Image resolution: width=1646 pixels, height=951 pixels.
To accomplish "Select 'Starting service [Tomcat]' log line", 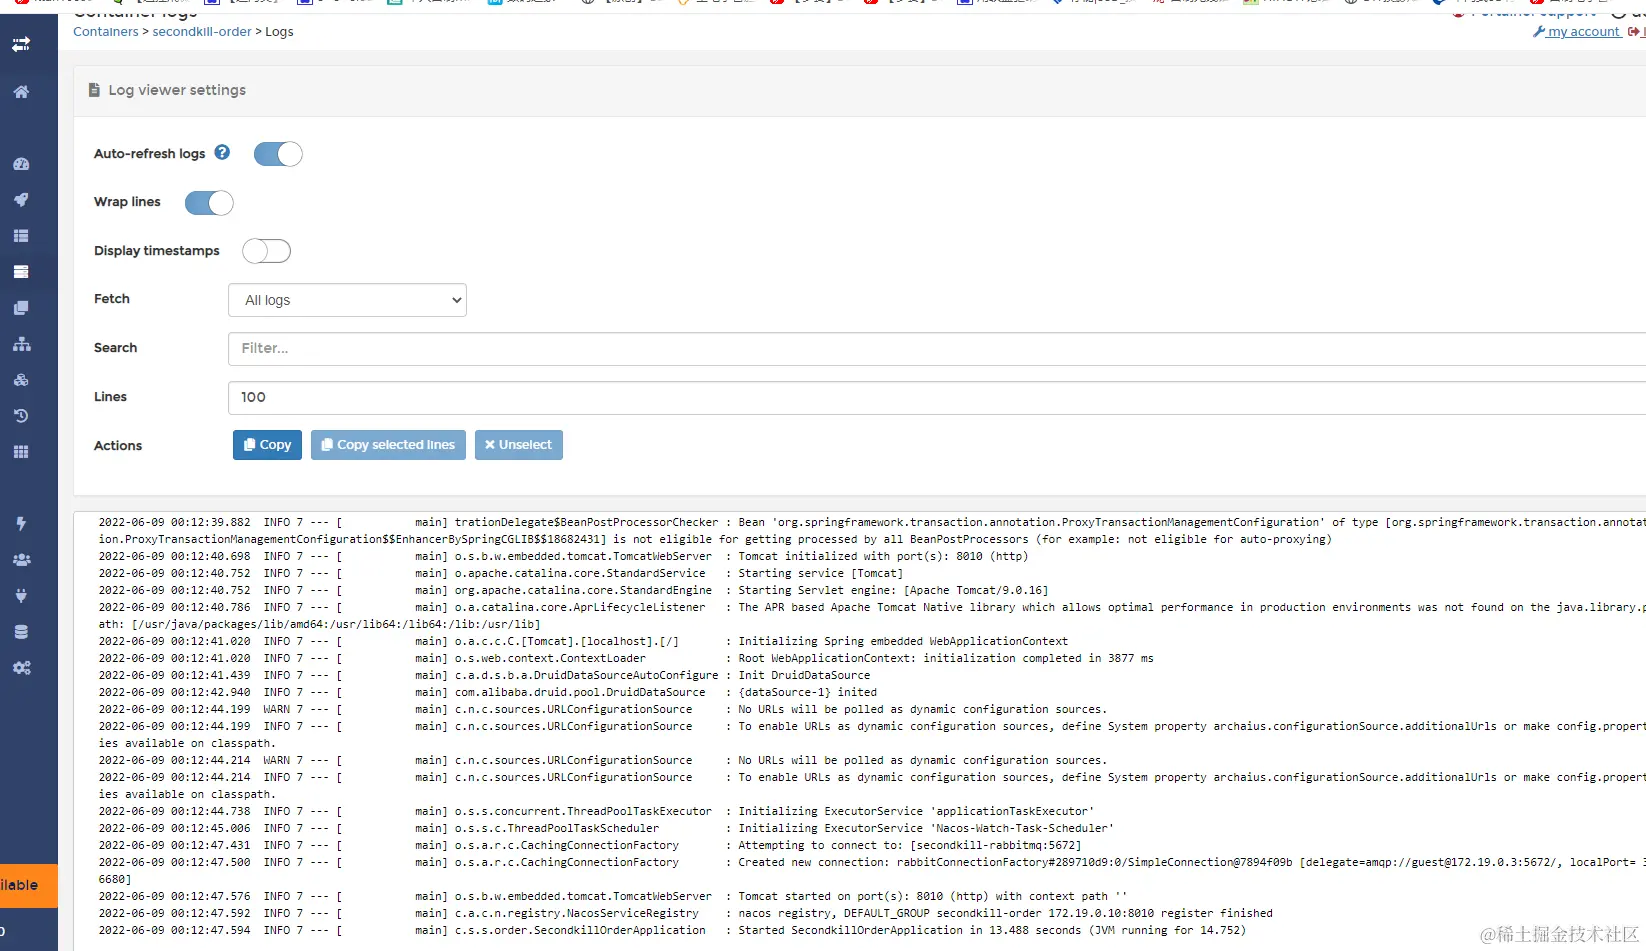I will click(x=500, y=574).
